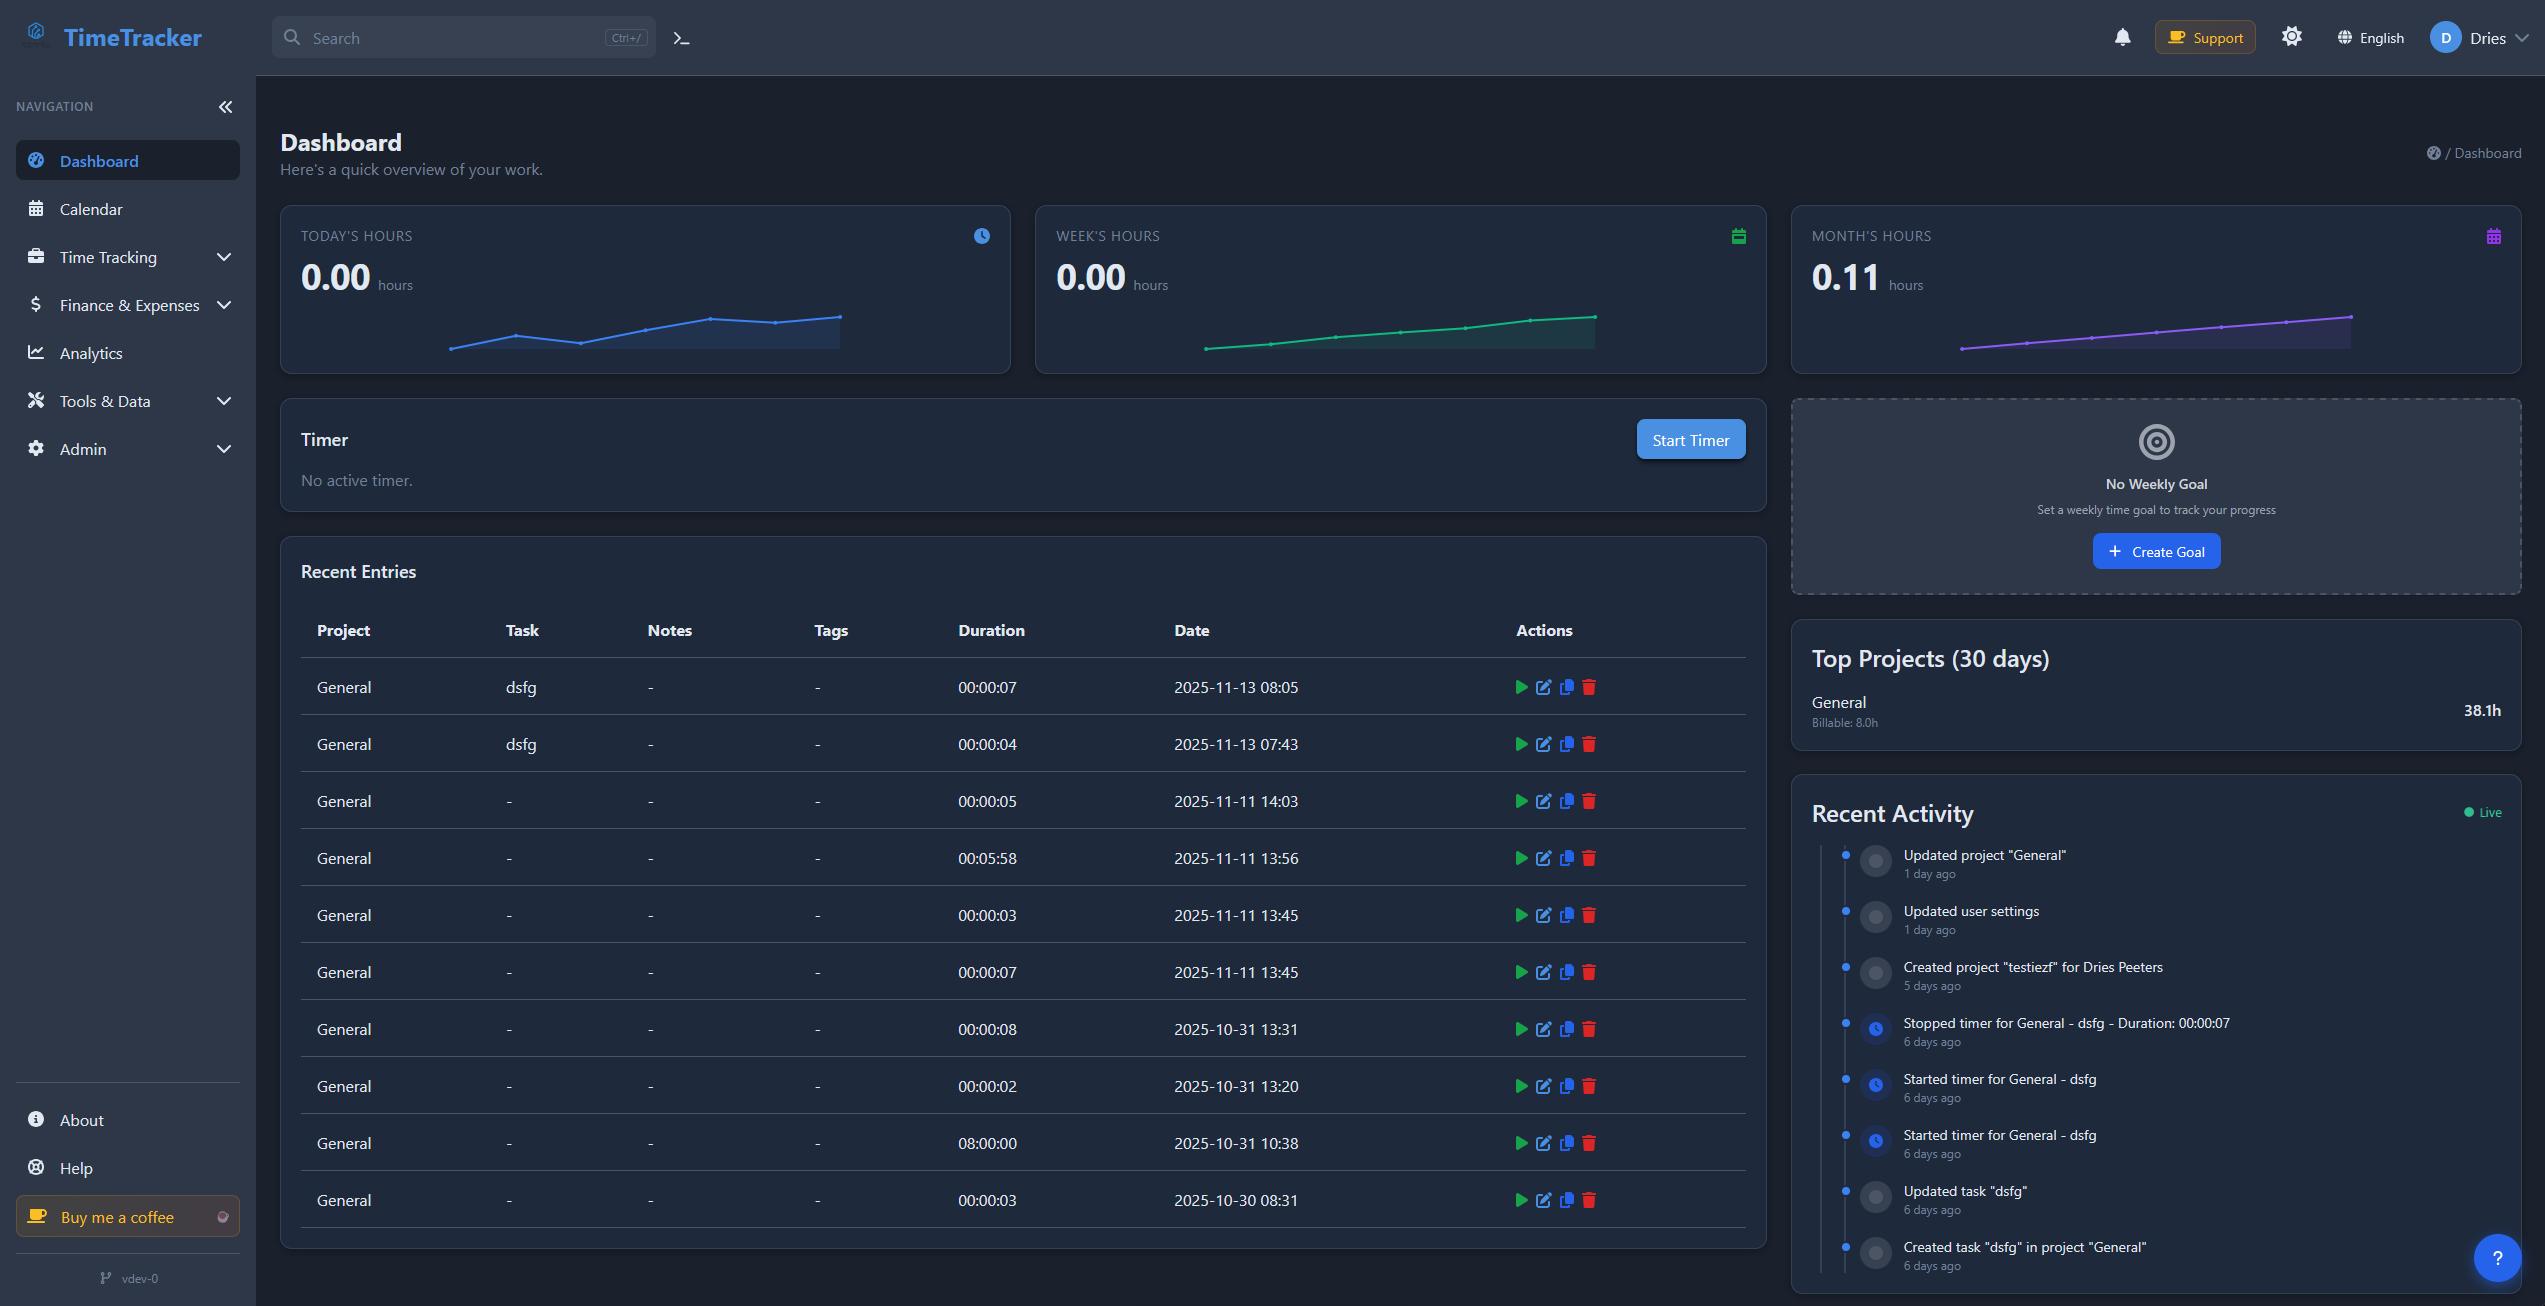Click the help question mark bubble
The width and height of the screenshot is (2545, 1306).
[x=2497, y=1257]
